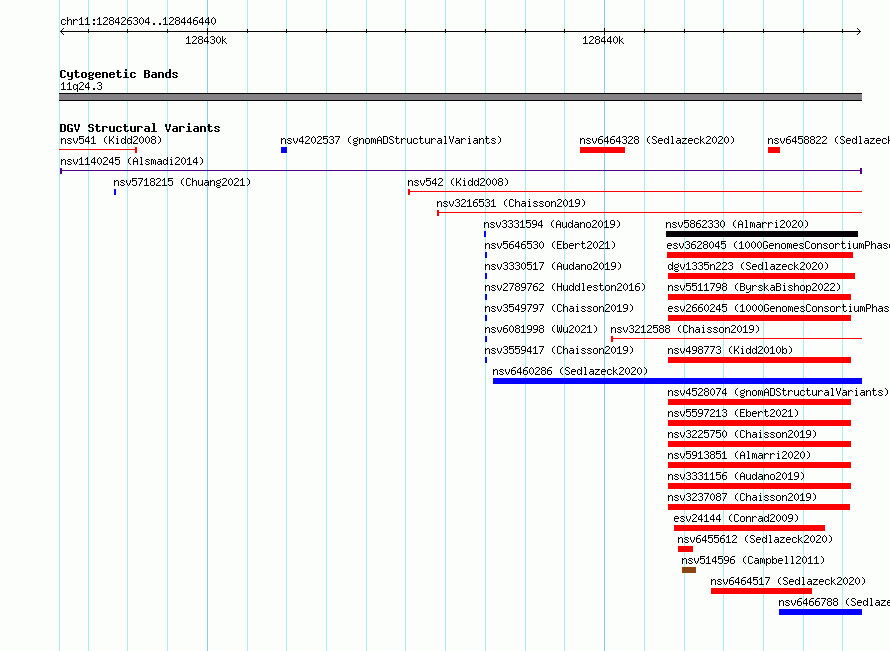Select nsv5646530 (Ebert2021) label
The height and width of the screenshot is (651, 890).
(x=550, y=245)
